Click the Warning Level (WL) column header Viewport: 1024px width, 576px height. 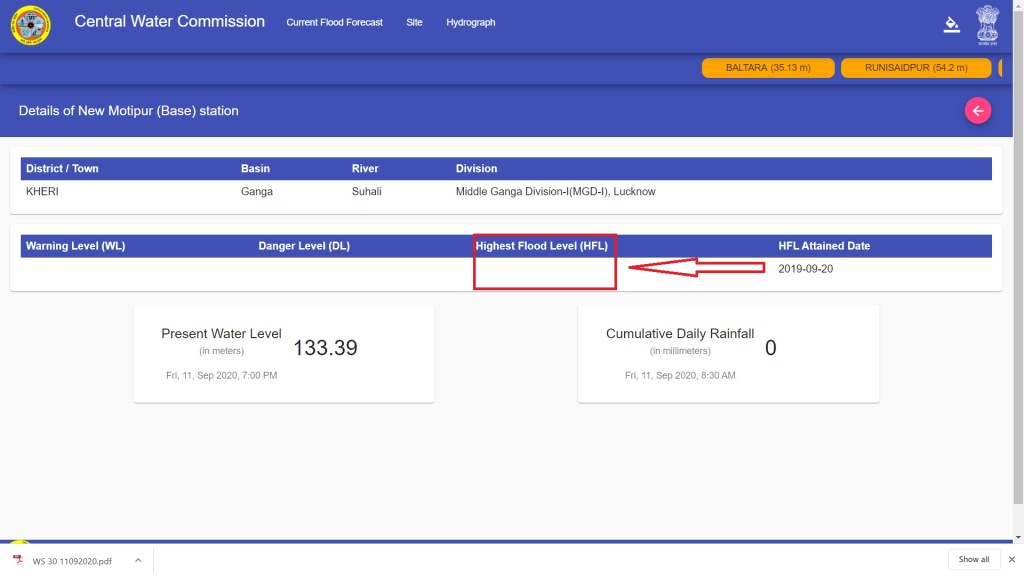pos(75,246)
